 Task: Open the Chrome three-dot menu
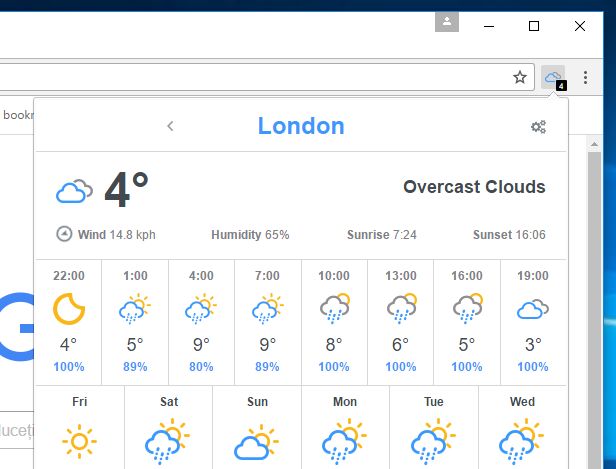click(586, 77)
